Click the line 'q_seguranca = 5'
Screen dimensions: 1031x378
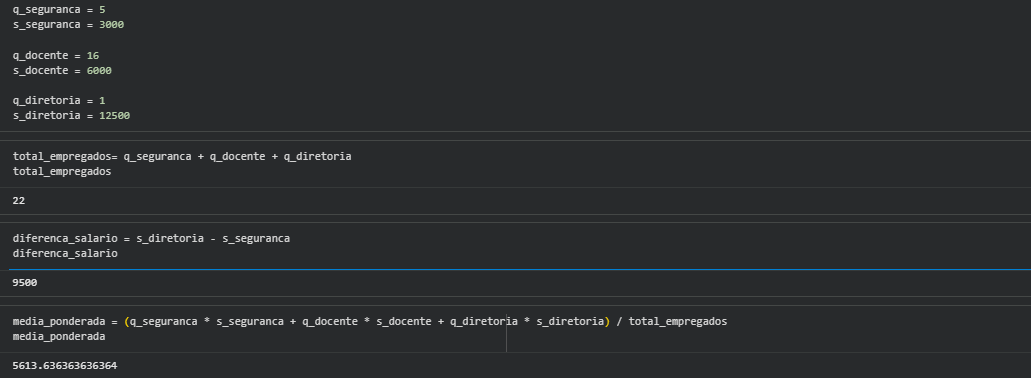tap(59, 10)
